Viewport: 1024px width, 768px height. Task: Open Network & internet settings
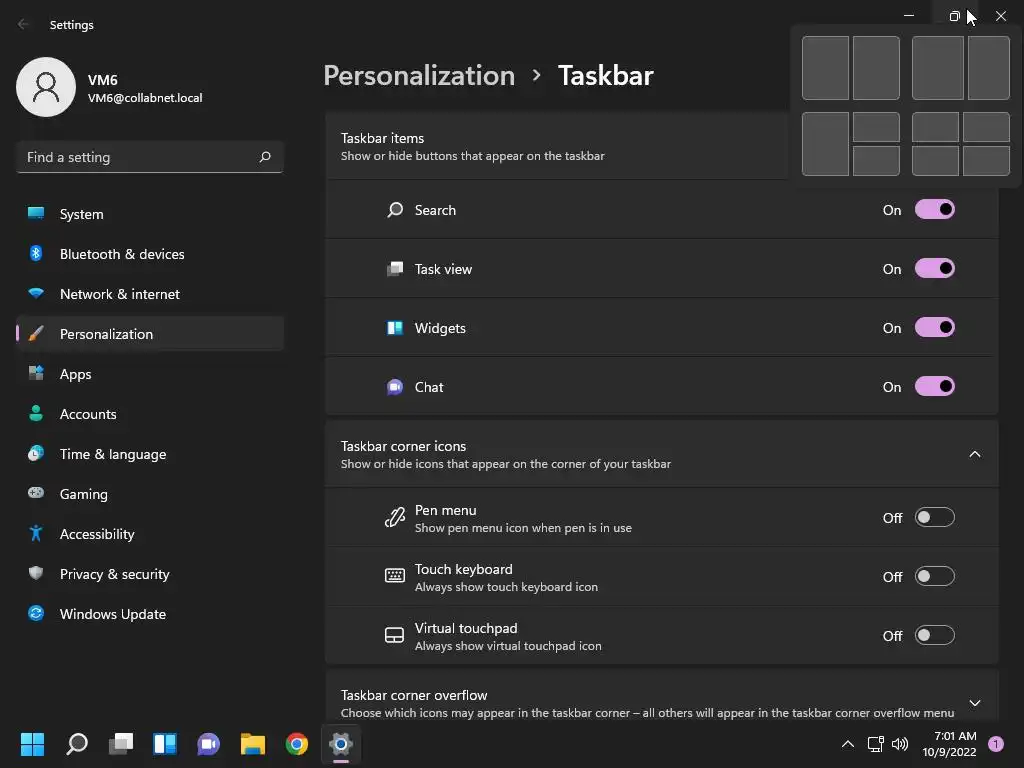(x=150, y=294)
